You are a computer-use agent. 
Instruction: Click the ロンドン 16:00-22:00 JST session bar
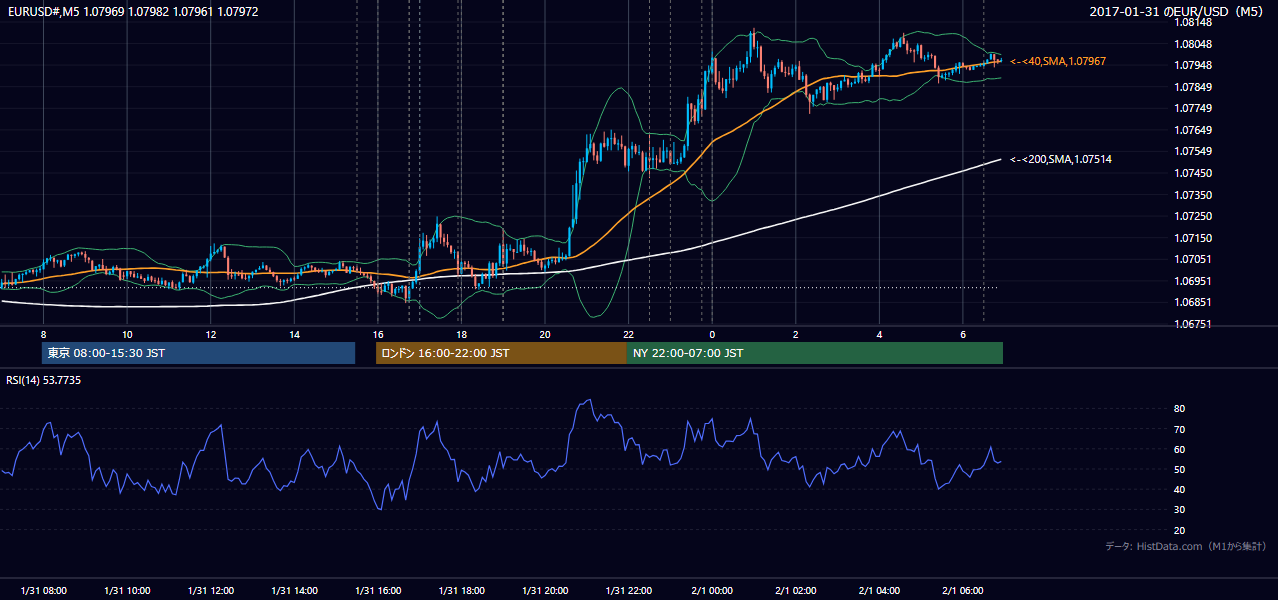(501, 353)
